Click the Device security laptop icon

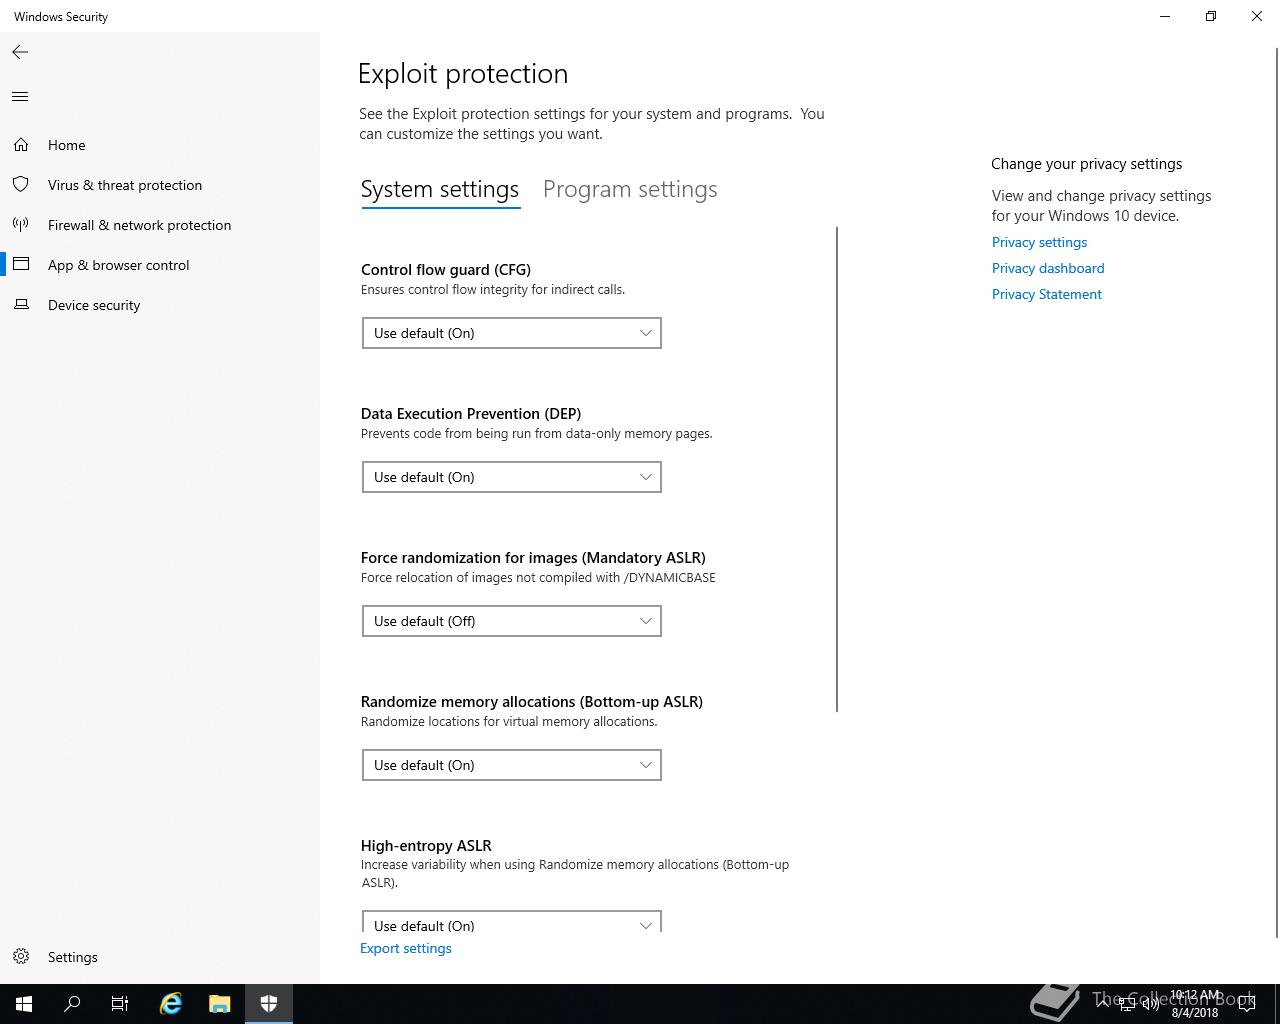coord(21,305)
